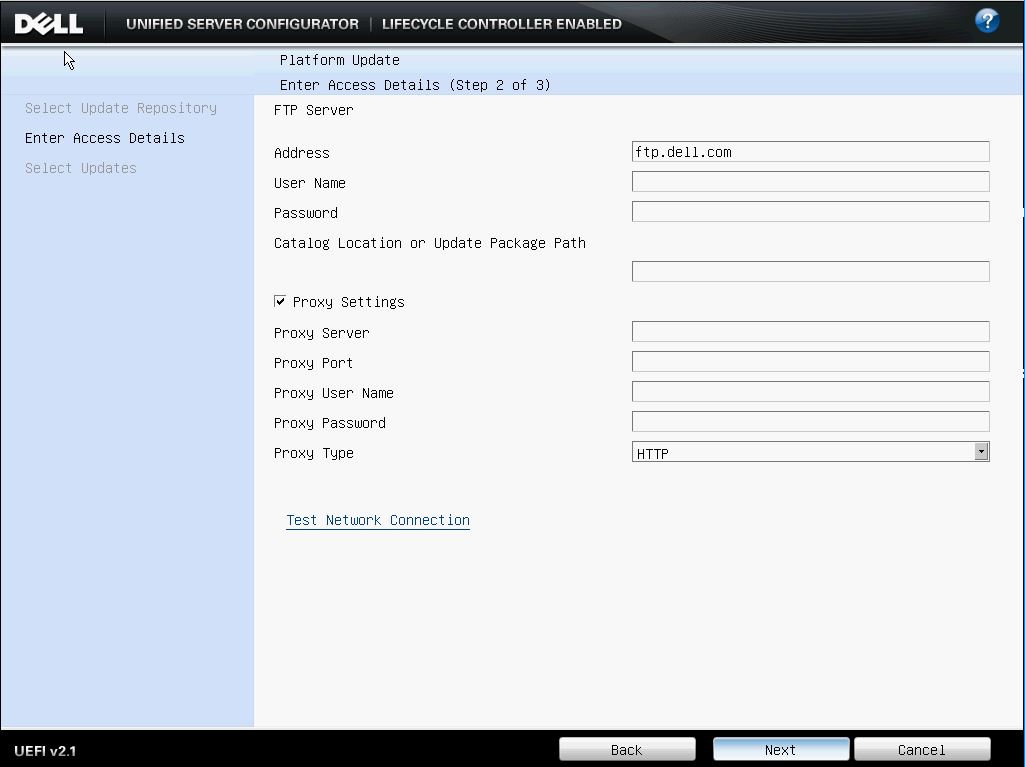Click the Password input field
This screenshot has width=1025, height=767.
coord(810,211)
